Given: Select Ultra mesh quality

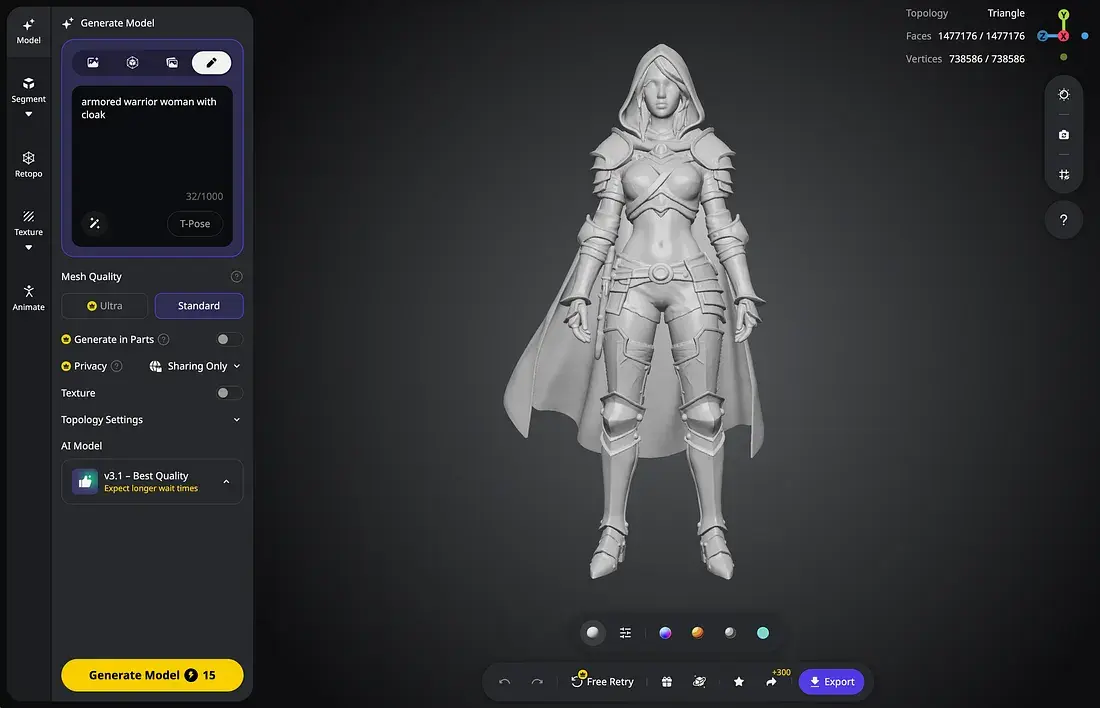Looking at the screenshot, I should pyautogui.click(x=105, y=306).
